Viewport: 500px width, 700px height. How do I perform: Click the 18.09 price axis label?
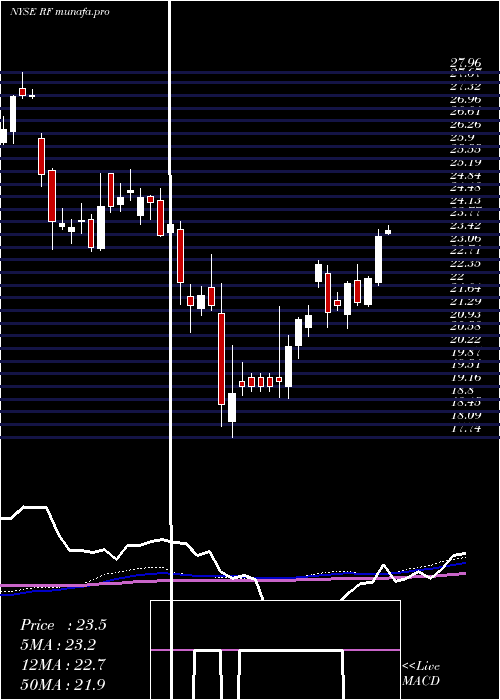[465, 416]
